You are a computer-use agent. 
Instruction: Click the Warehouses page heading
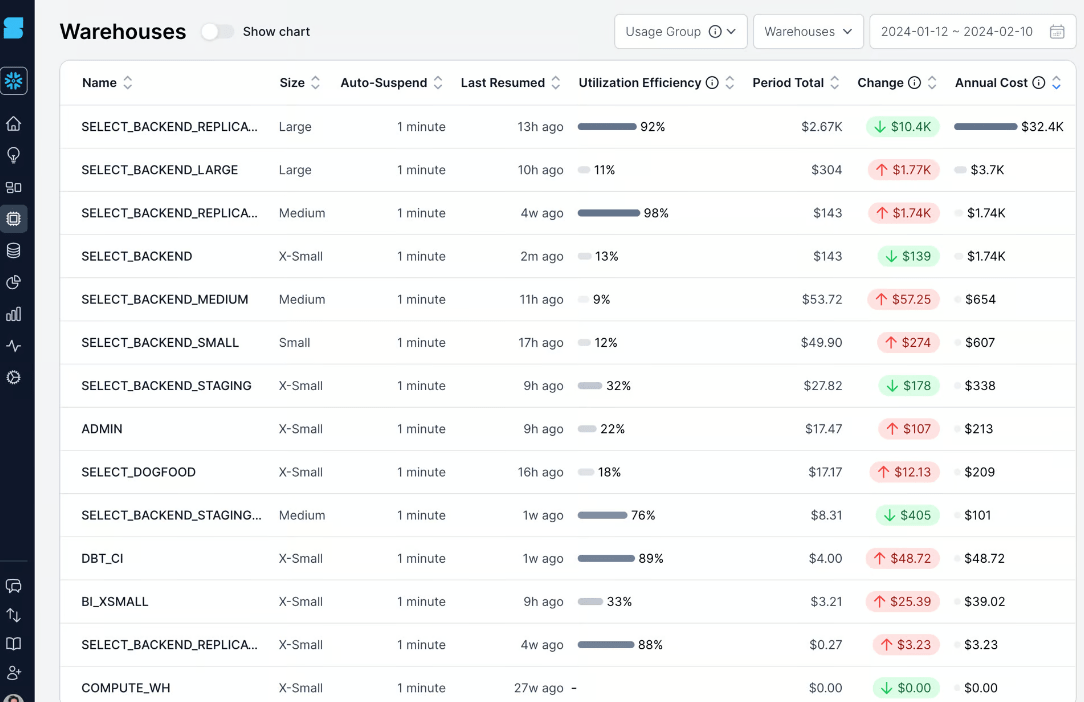[x=122, y=32]
